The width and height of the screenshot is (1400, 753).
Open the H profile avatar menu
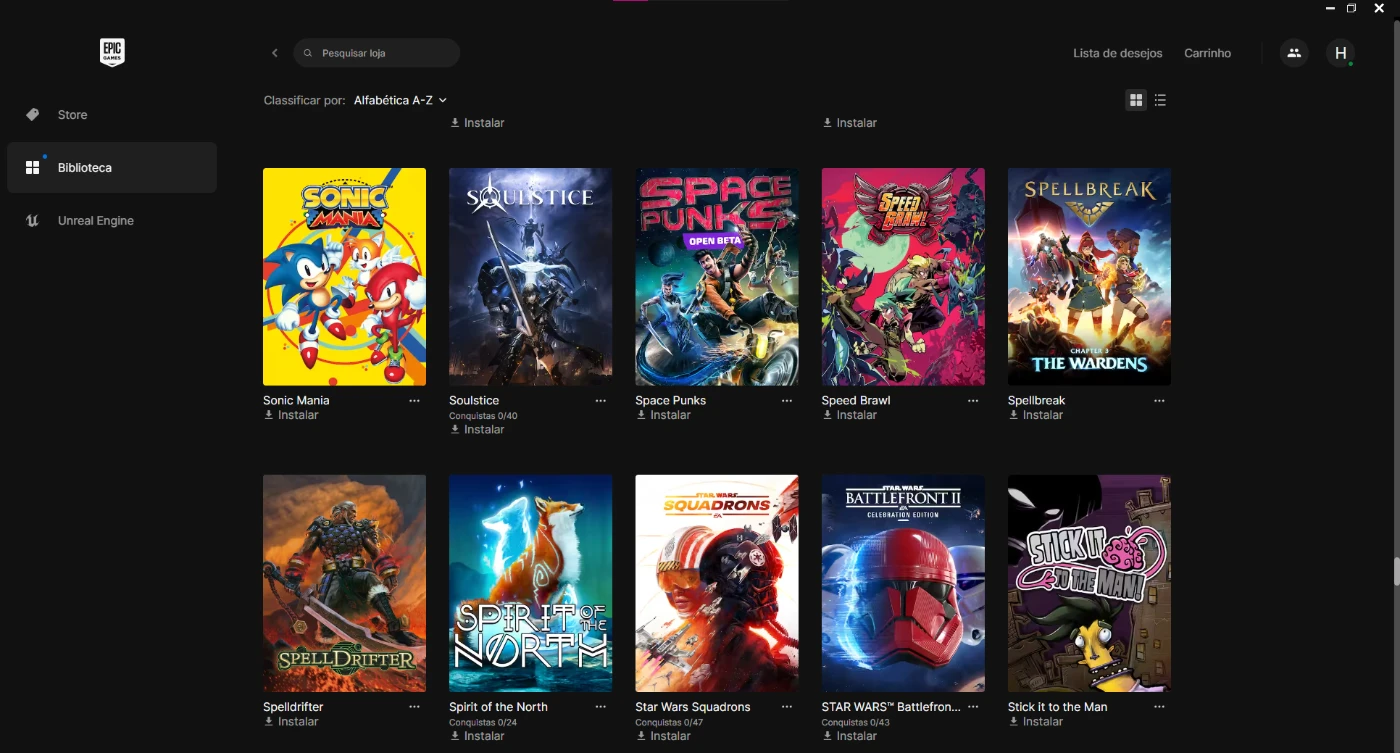tap(1340, 53)
